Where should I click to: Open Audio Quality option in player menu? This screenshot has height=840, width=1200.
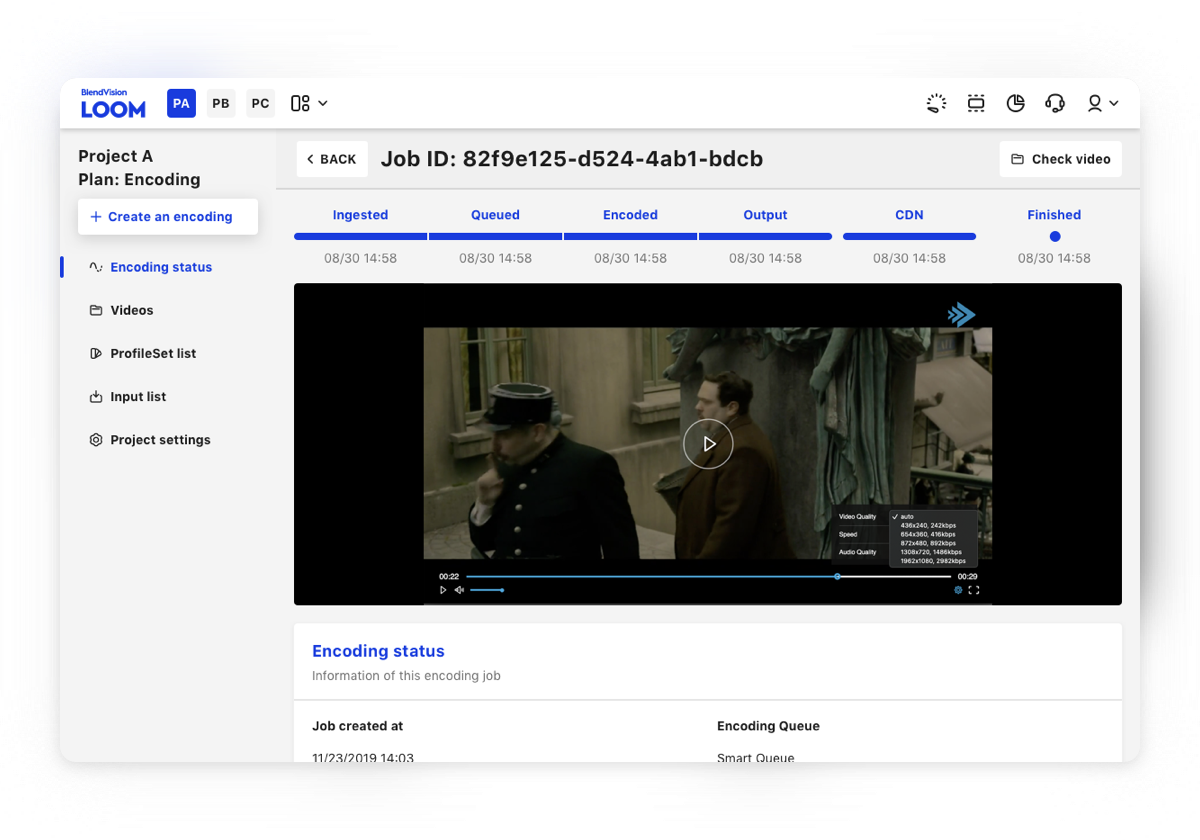(x=858, y=552)
